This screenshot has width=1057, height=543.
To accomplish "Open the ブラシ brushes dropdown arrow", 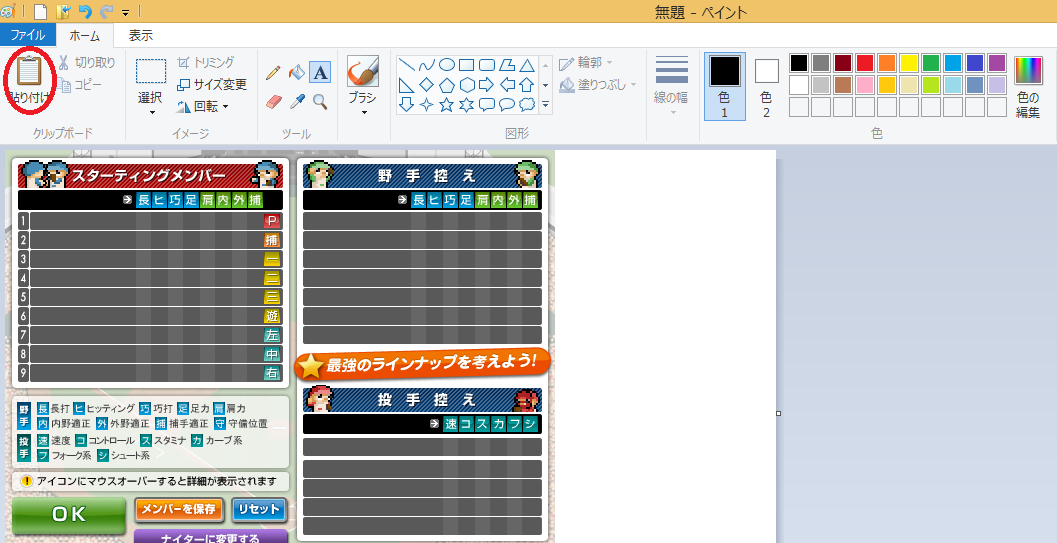I will 363,112.
